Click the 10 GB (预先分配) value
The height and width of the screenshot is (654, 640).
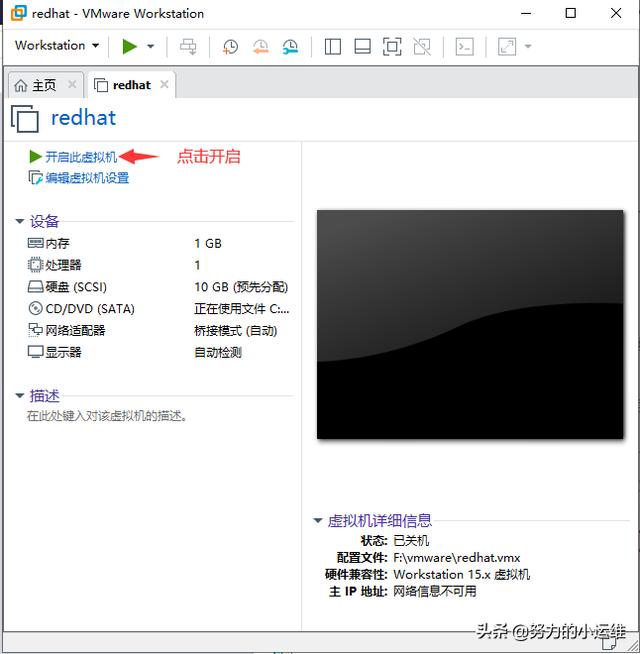[241, 287]
